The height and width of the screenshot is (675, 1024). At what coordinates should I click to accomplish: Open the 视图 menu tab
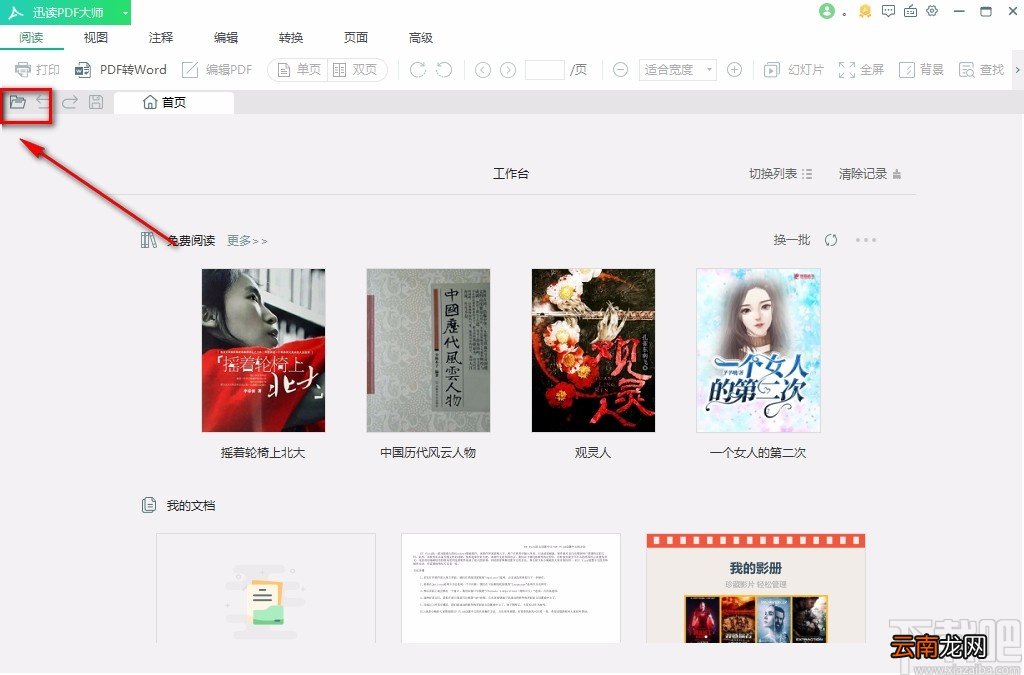95,38
